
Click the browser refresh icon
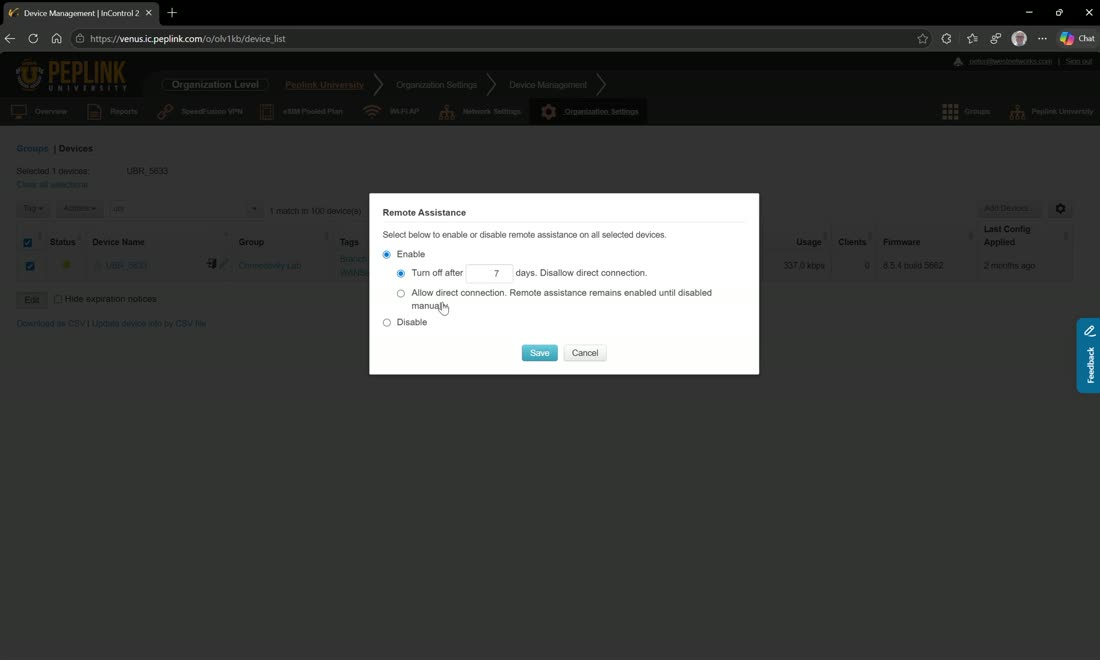coord(33,39)
